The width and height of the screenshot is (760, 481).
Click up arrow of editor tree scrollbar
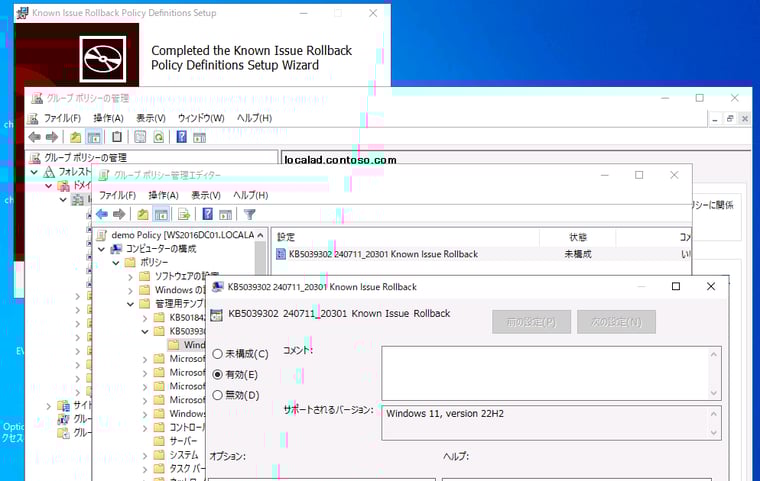pyautogui.click(x=261, y=235)
